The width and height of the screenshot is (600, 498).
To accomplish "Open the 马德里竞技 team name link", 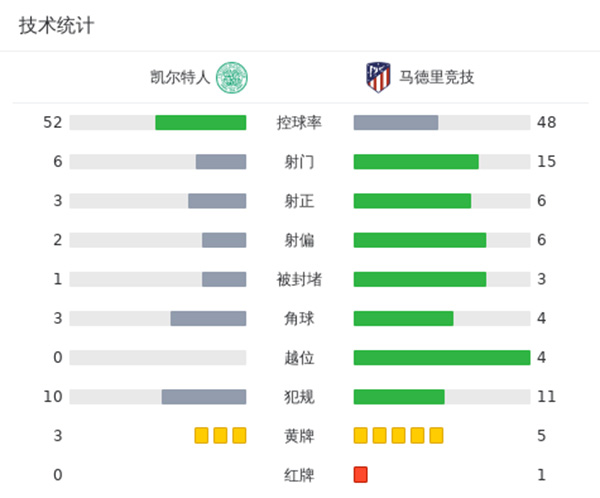I will (x=437, y=77).
